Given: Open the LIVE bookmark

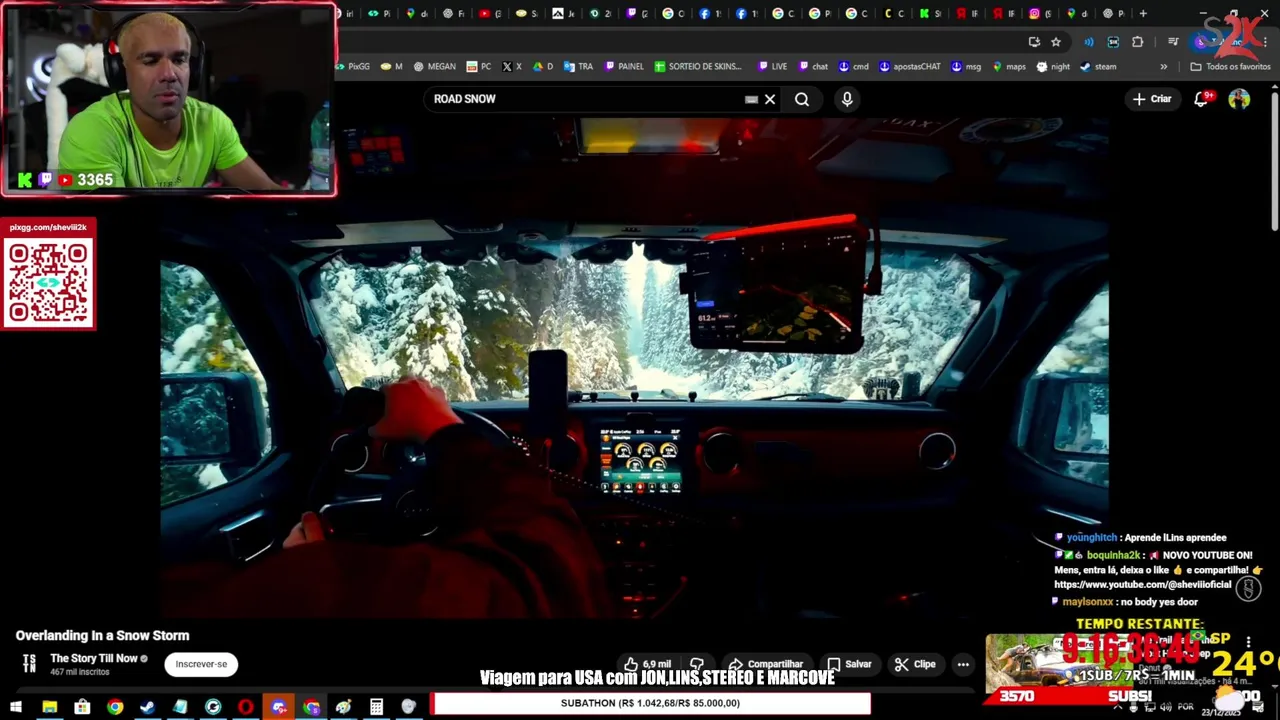Looking at the screenshot, I should point(772,66).
